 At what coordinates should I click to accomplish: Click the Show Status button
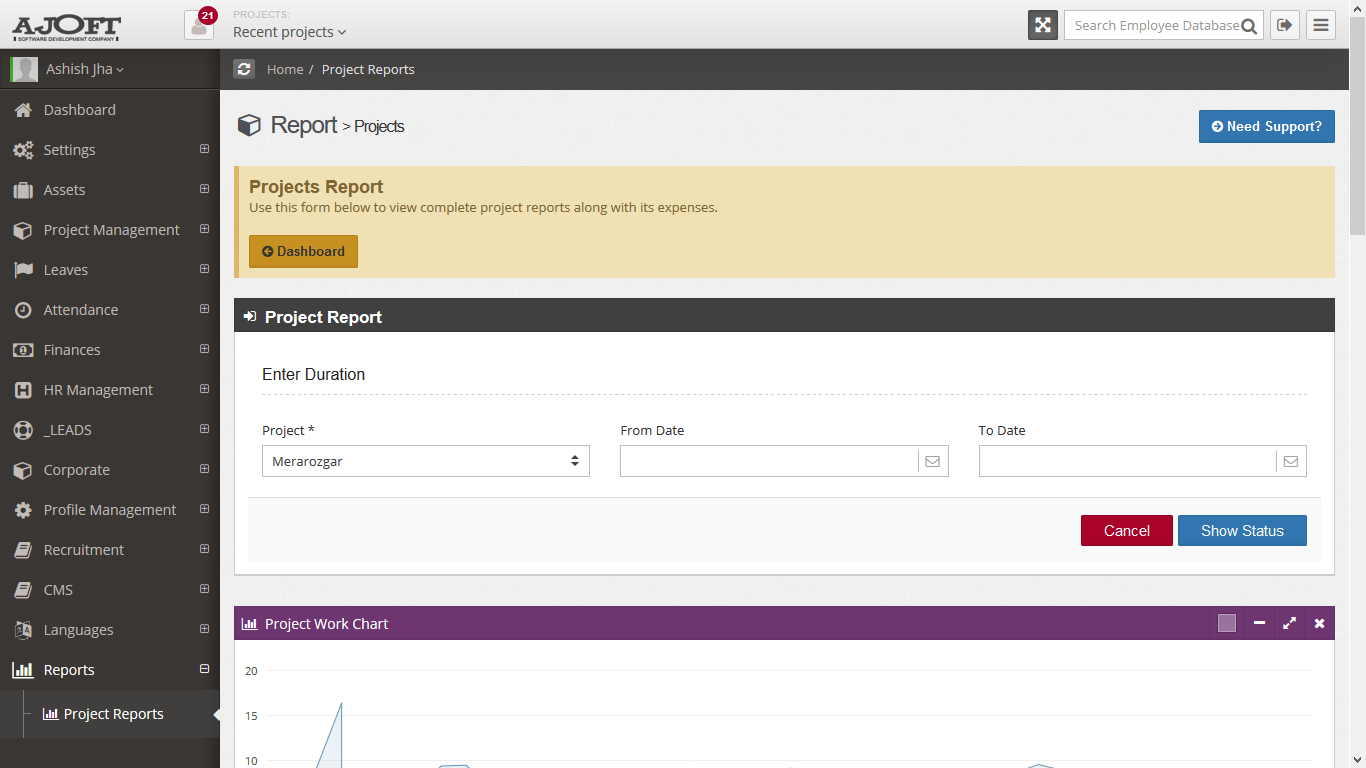[x=1242, y=531]
